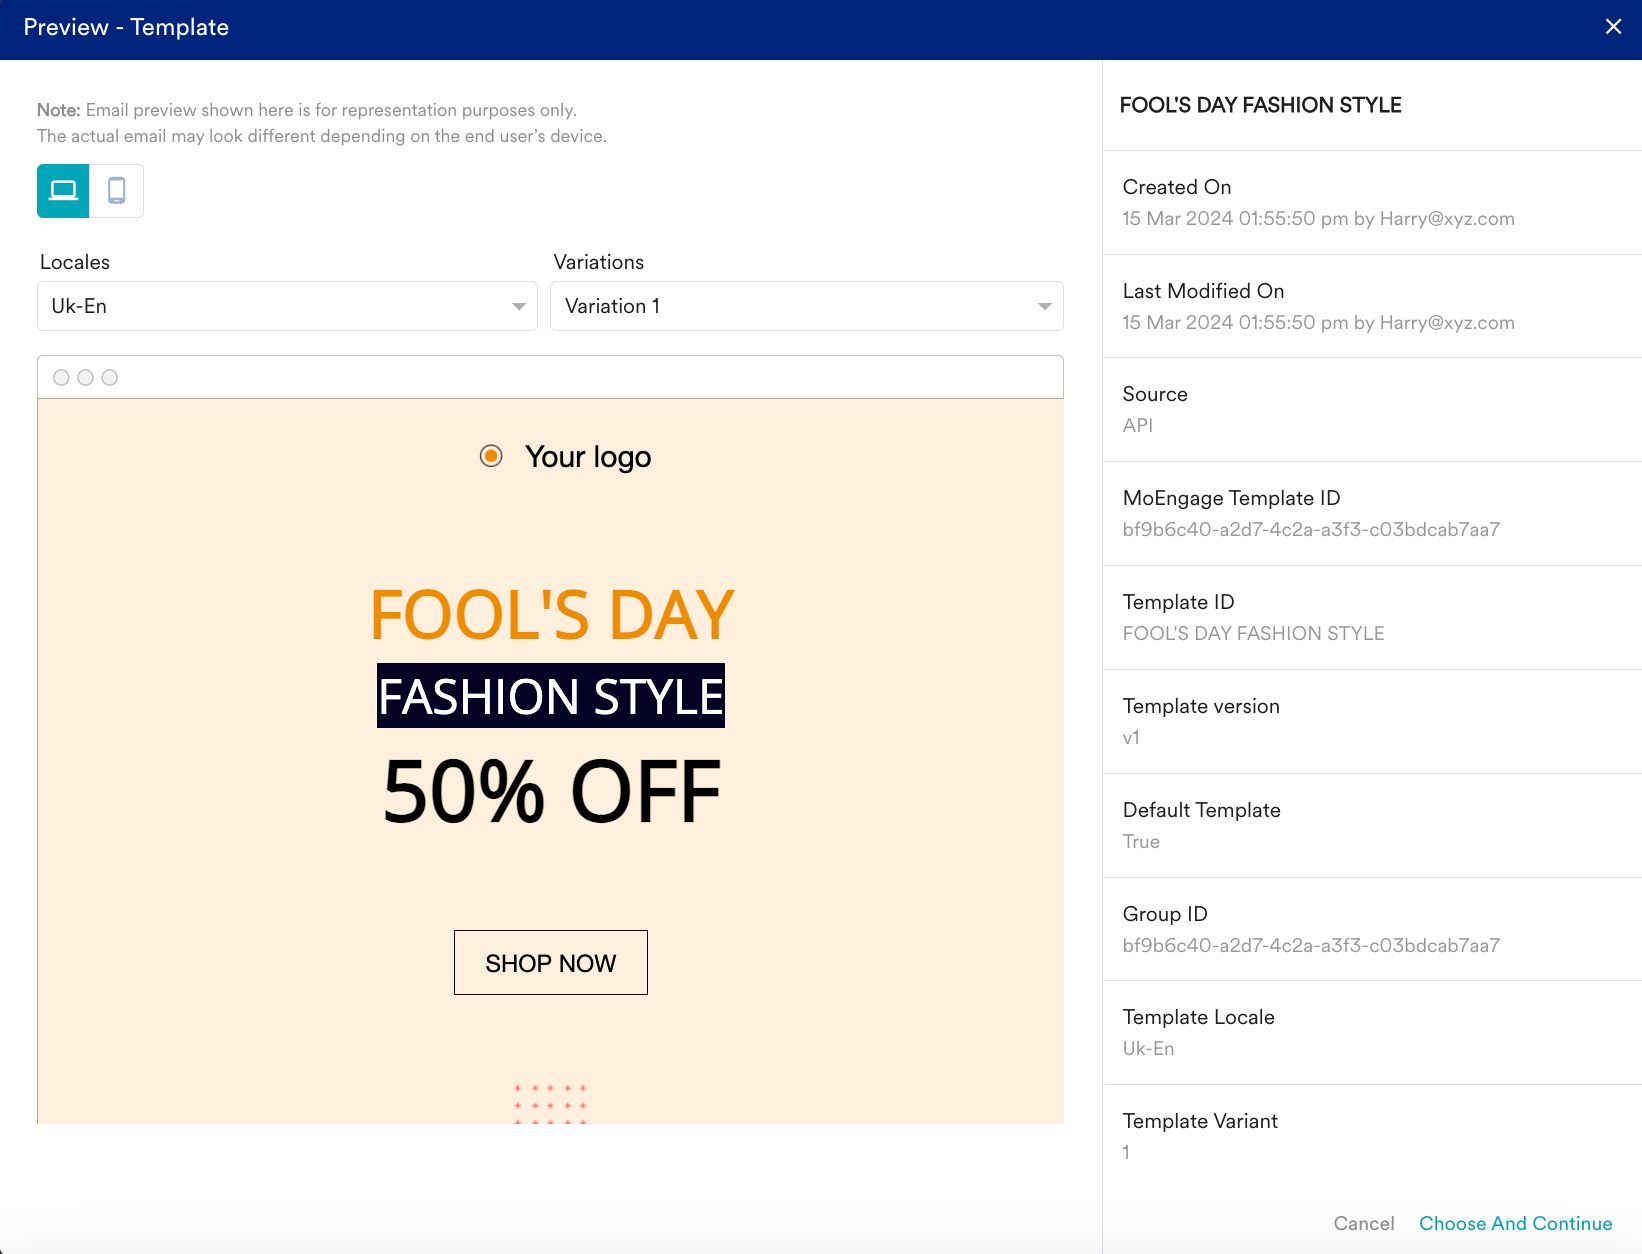This screenshot has height=1254, width=1642.
Task: Click the red dotted pattern decoration
Action: pyautogui.click(x=550, y=1104)
